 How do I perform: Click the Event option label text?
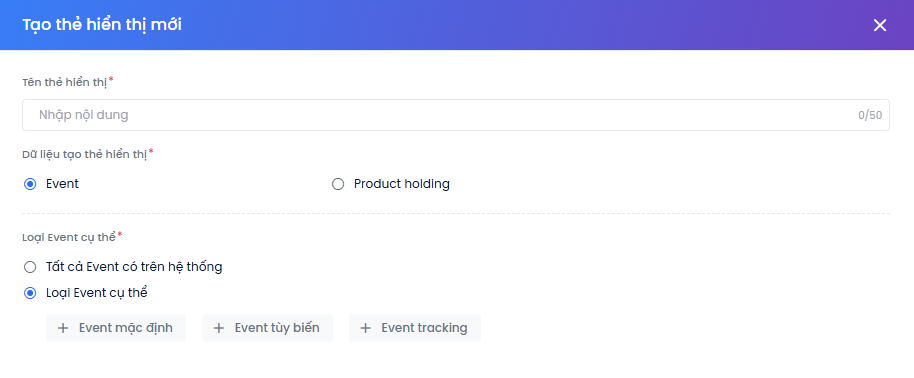62,184
